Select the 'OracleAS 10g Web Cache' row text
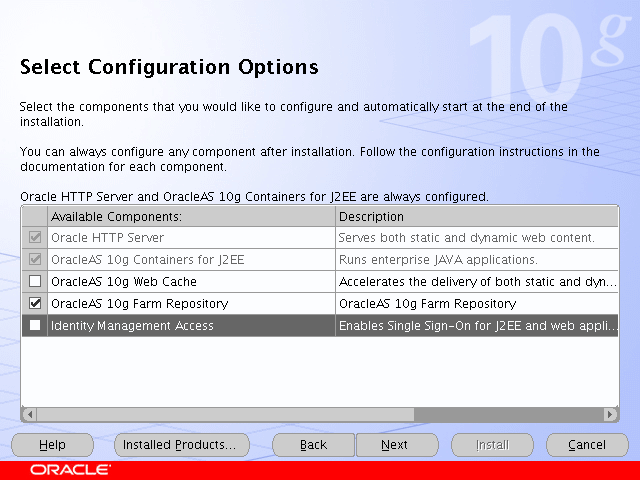The width and height of the screenshot is (640, 480). pyautogui.click(x=124, y=282)
